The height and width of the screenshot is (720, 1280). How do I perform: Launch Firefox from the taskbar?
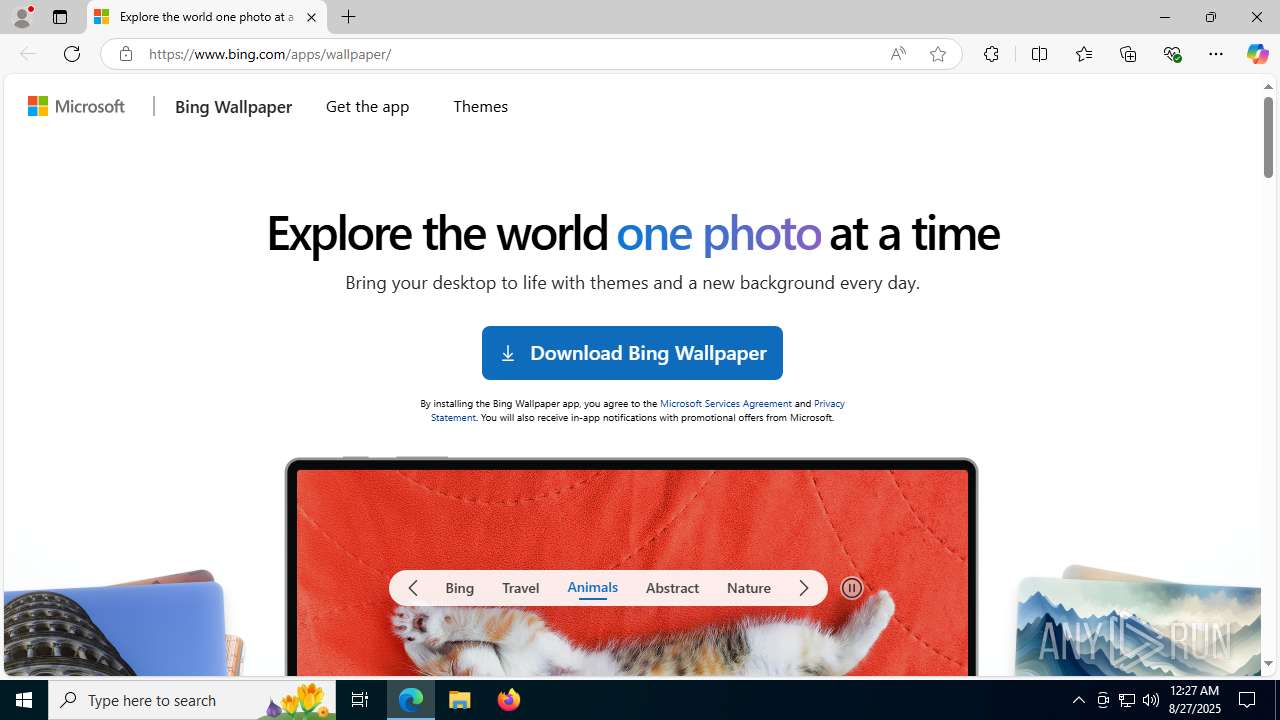tap(508, 700)
